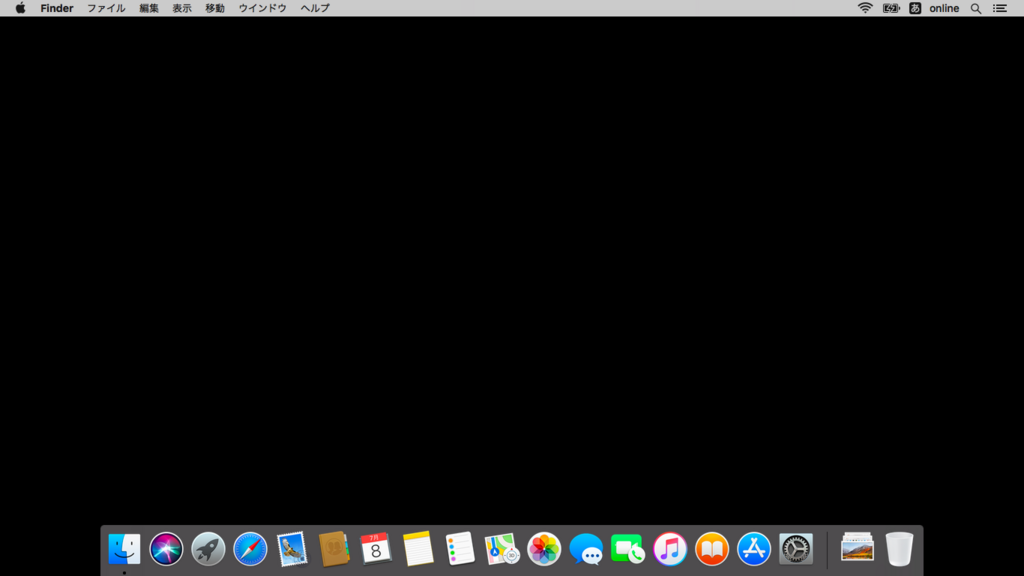Open the Trash
The width and height of the screenshot is (1024, 576).
click(x=899, y=549)
